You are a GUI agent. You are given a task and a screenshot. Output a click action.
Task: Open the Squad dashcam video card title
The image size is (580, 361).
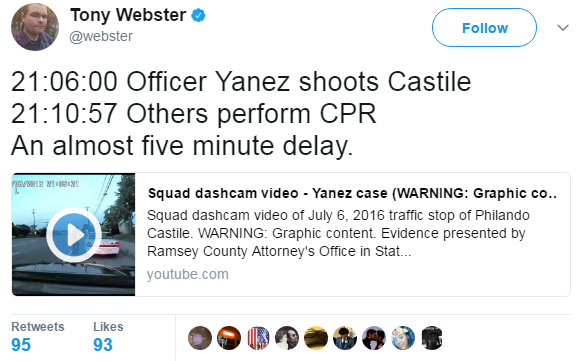pos(352,193)
